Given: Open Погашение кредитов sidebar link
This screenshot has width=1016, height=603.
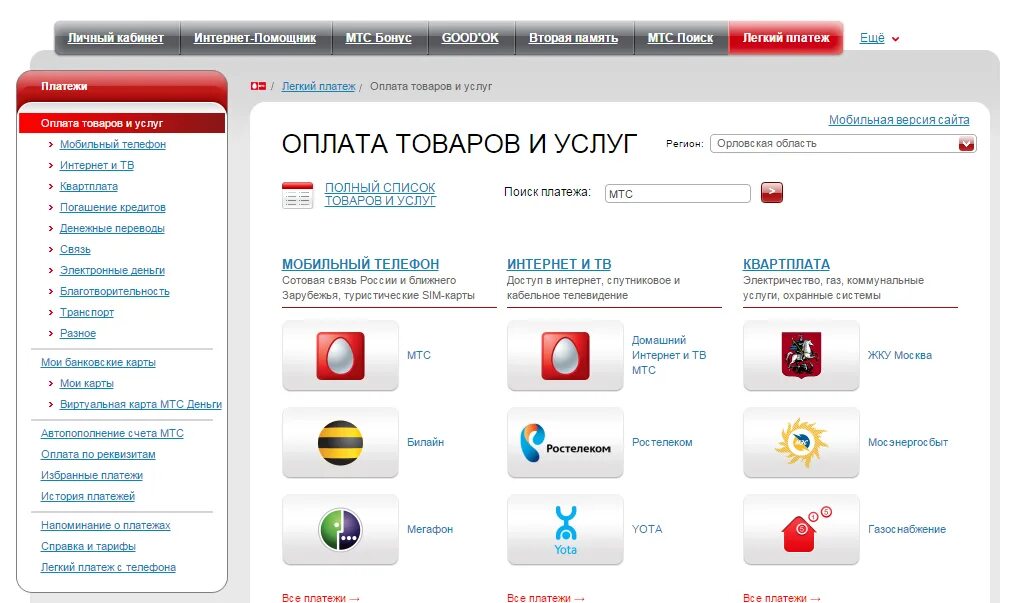Looking at the screenshot, I should (113, 207).
